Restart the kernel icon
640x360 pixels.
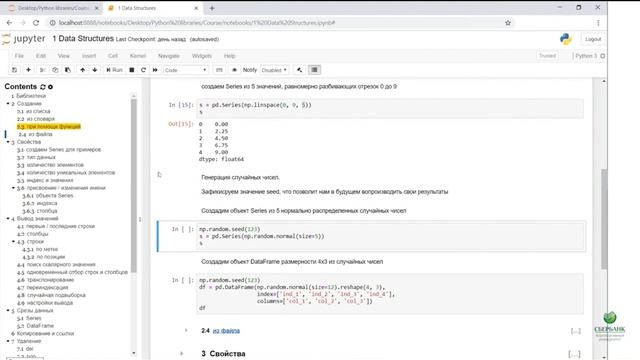[x=143, y=70]
